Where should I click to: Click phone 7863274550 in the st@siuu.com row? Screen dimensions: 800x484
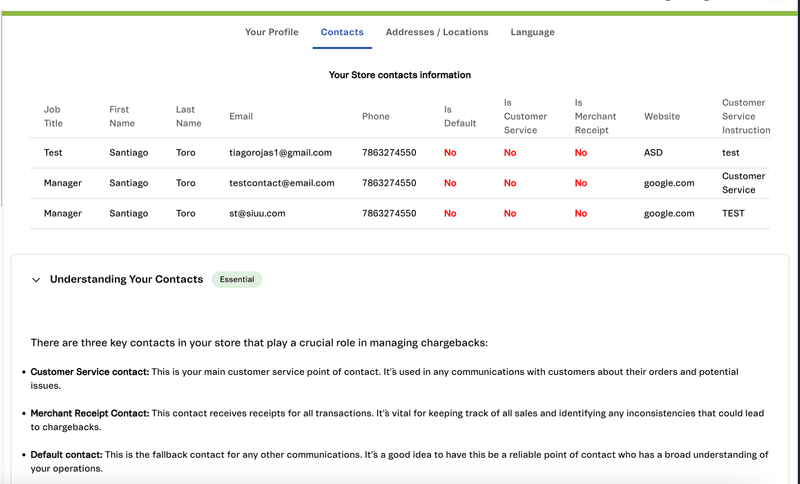click(389, 213)
